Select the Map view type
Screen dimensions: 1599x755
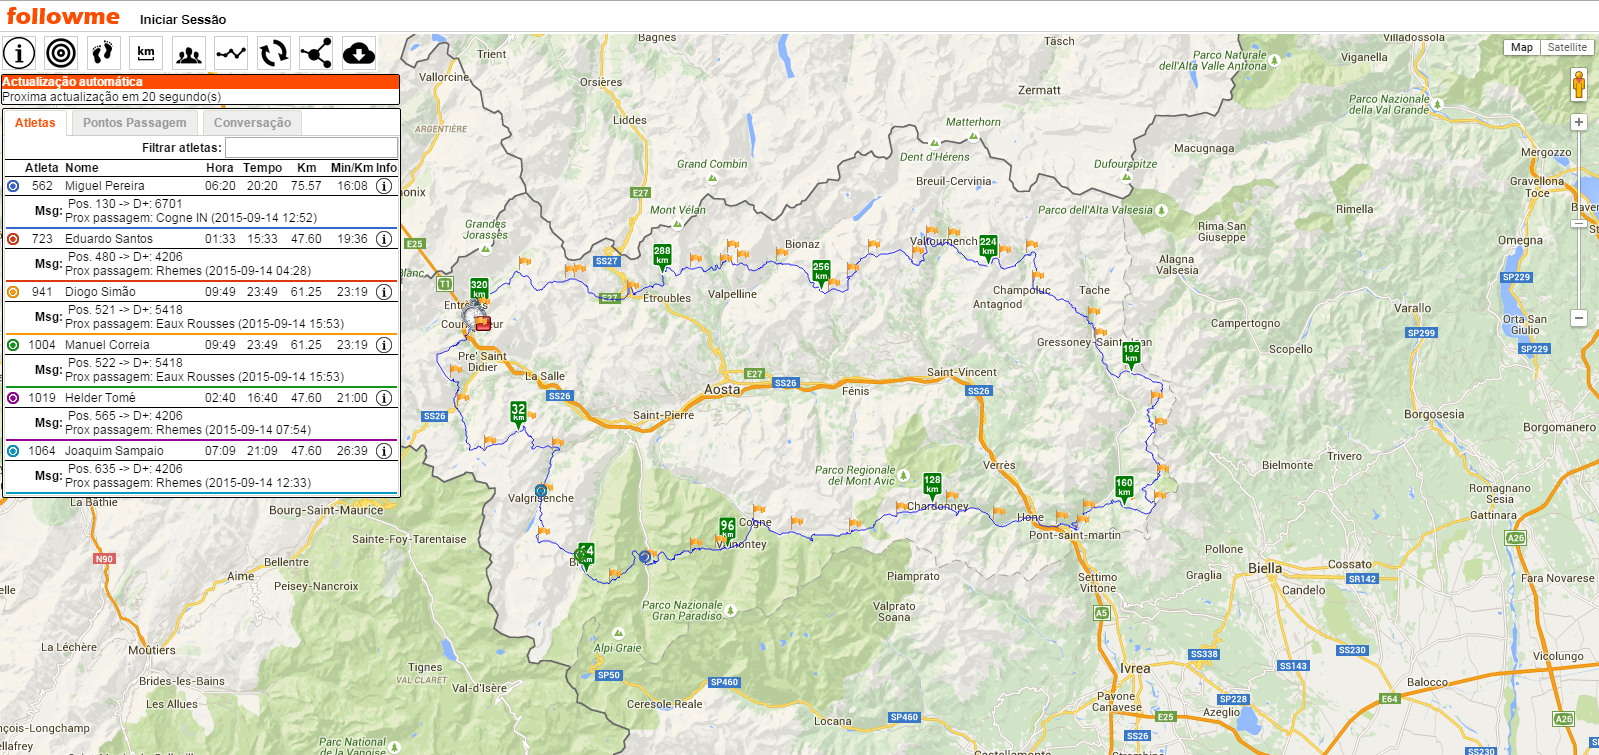pos(1522,47)
